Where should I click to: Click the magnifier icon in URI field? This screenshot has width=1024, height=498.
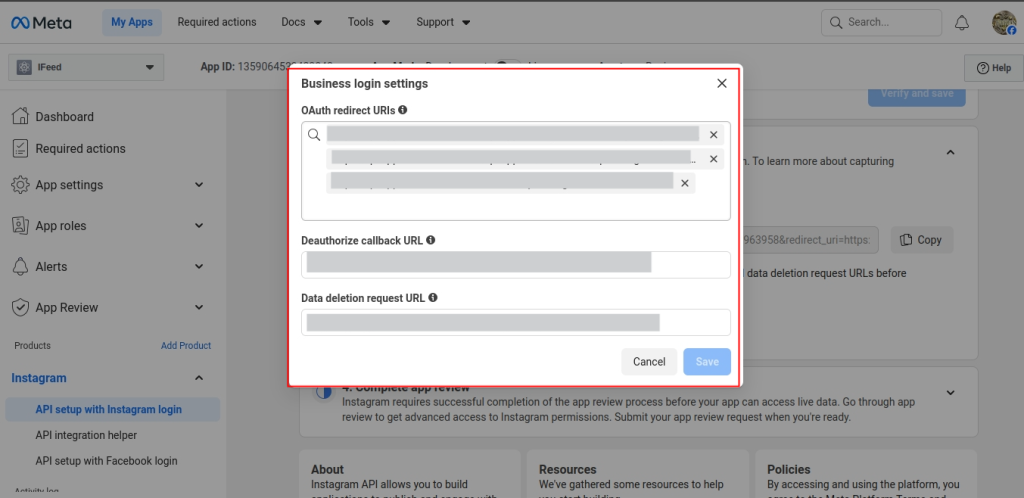pos(314,134)
